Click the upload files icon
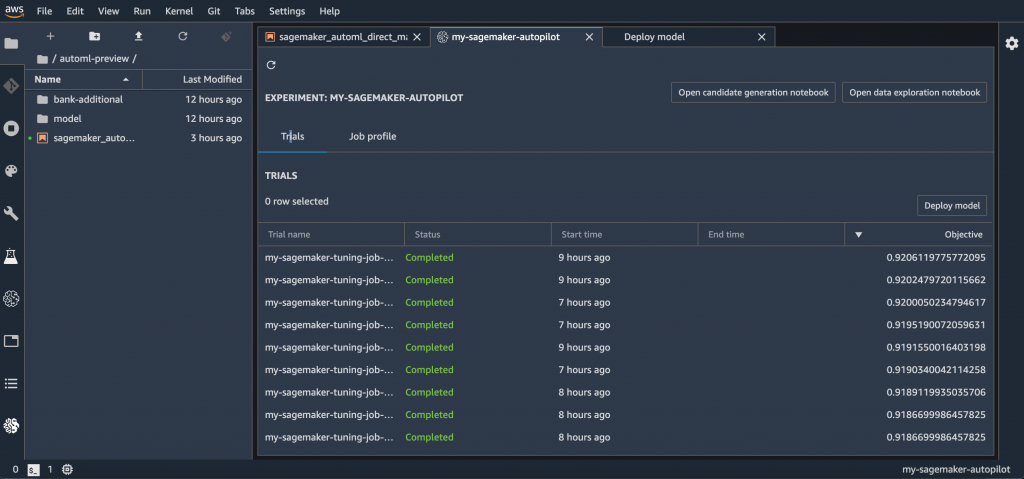 [138, 37]
